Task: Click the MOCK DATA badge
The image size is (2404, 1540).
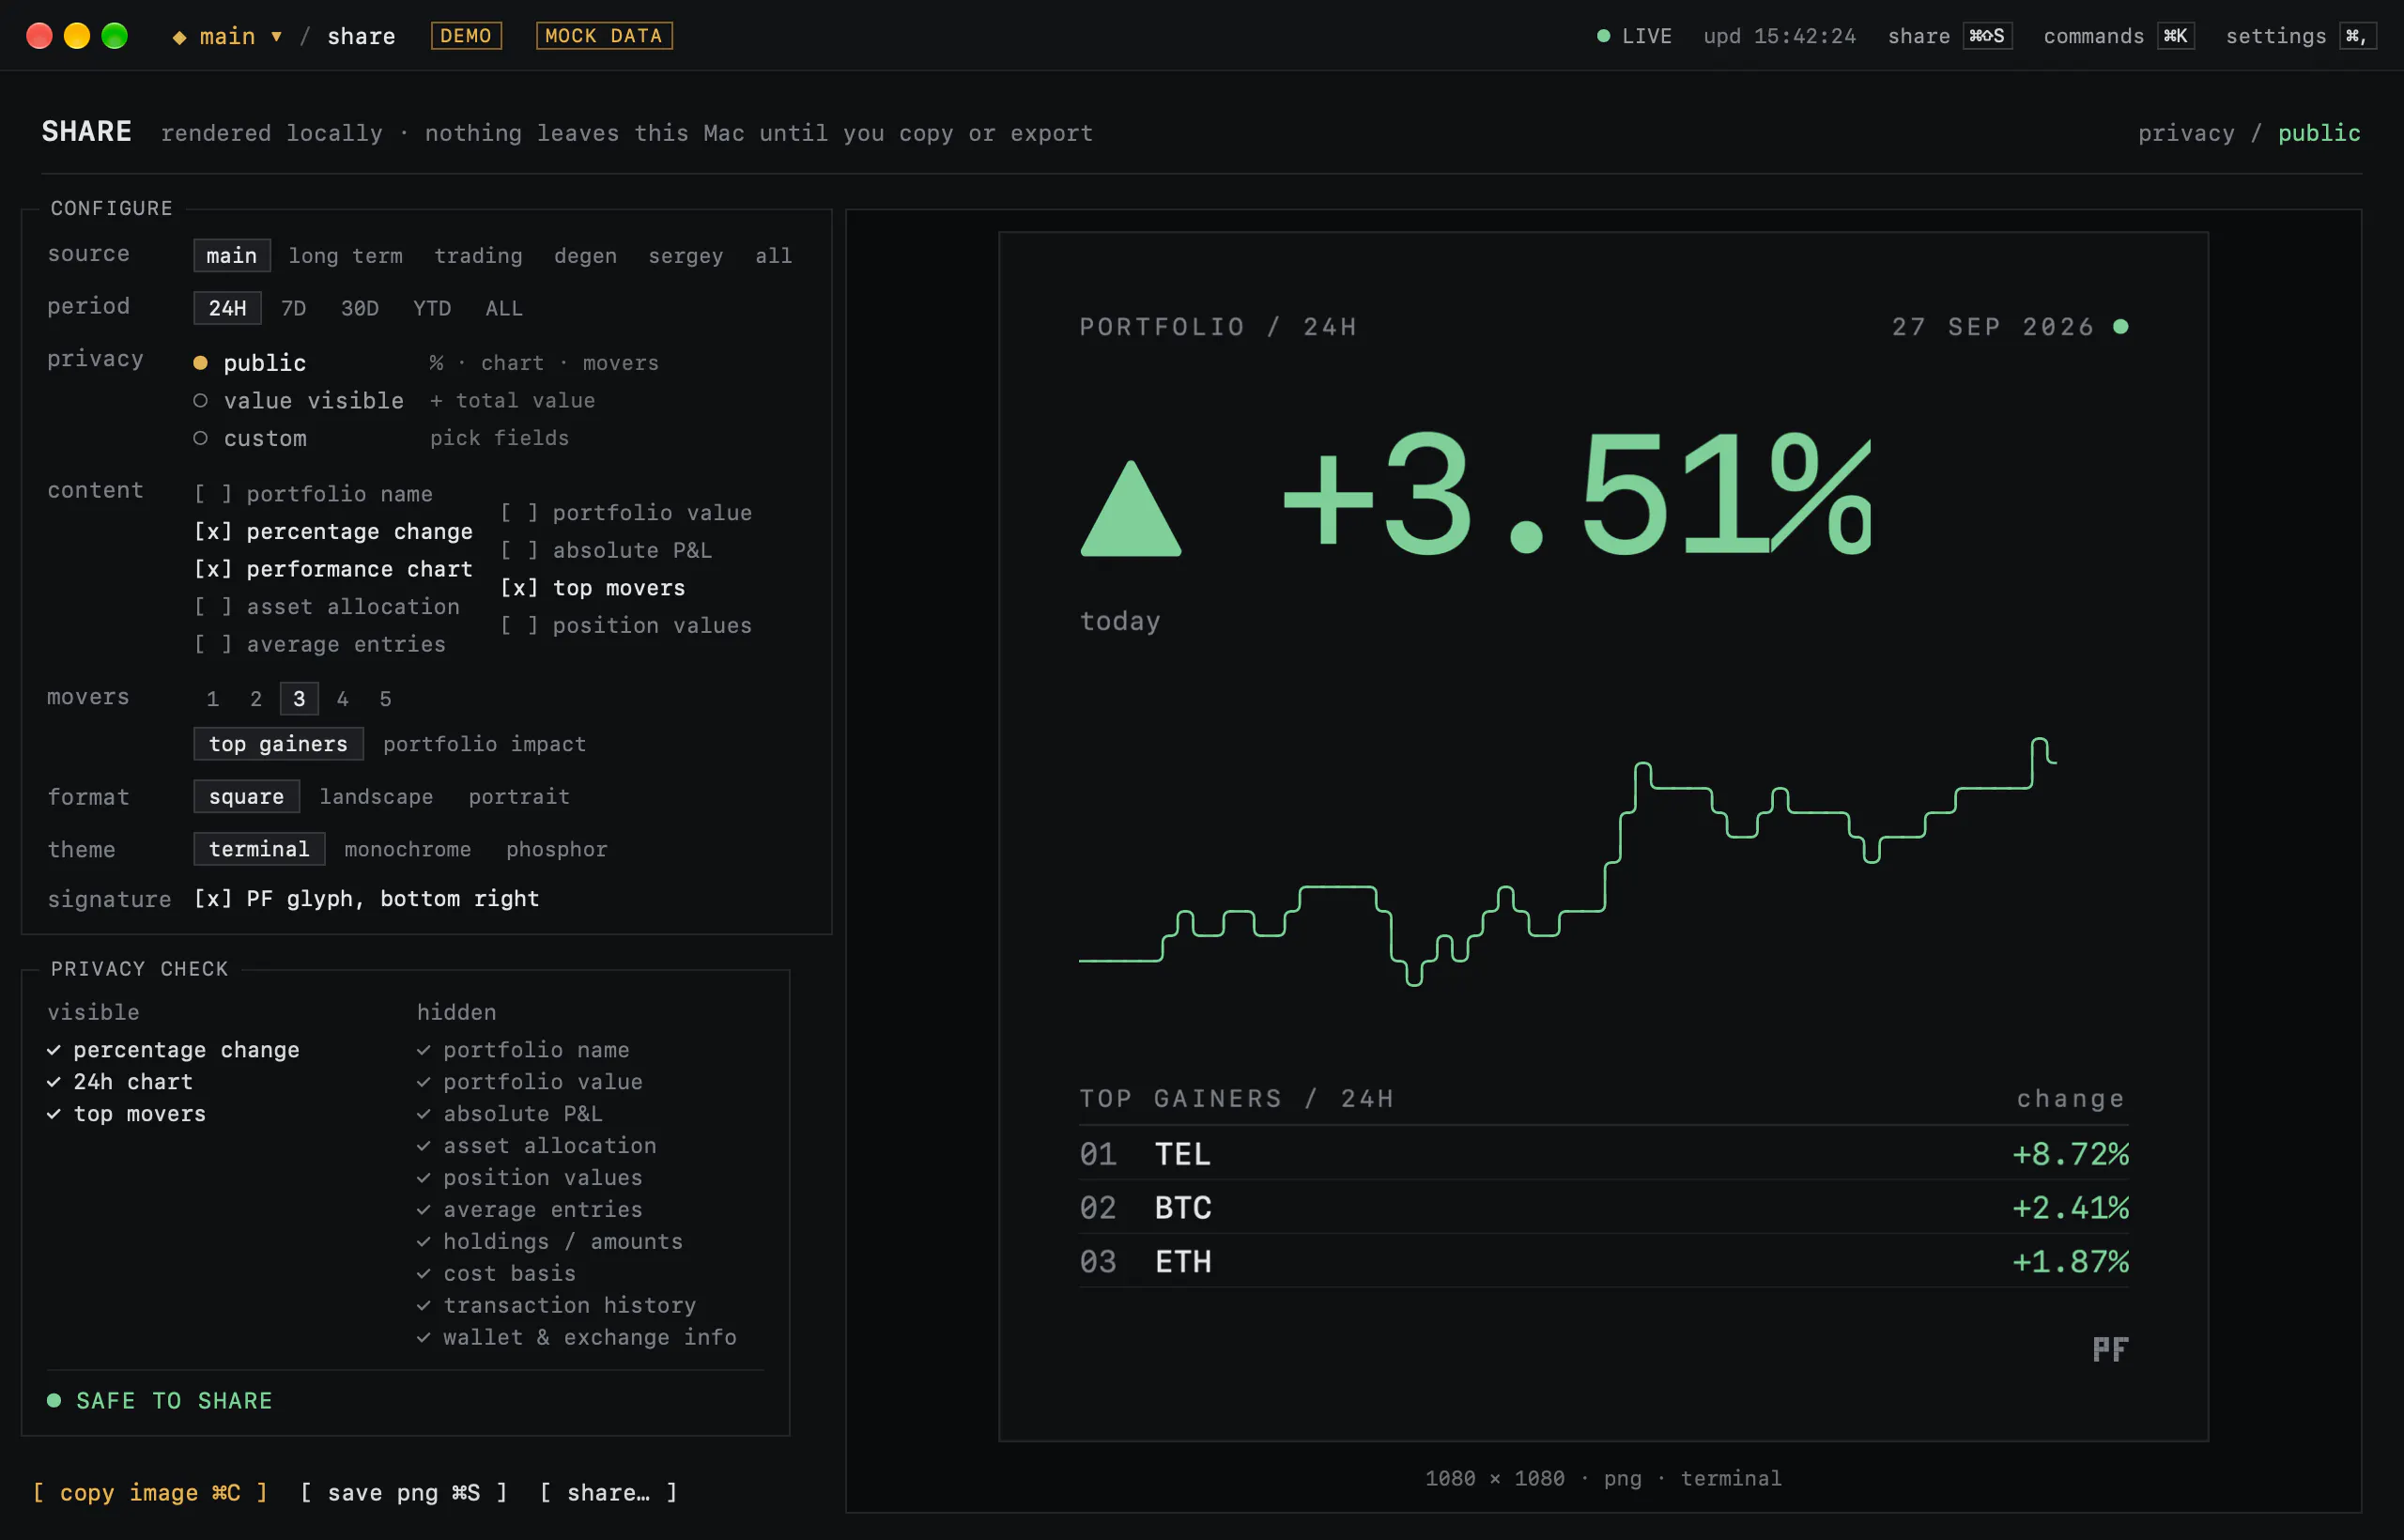Action: (604, 36)
